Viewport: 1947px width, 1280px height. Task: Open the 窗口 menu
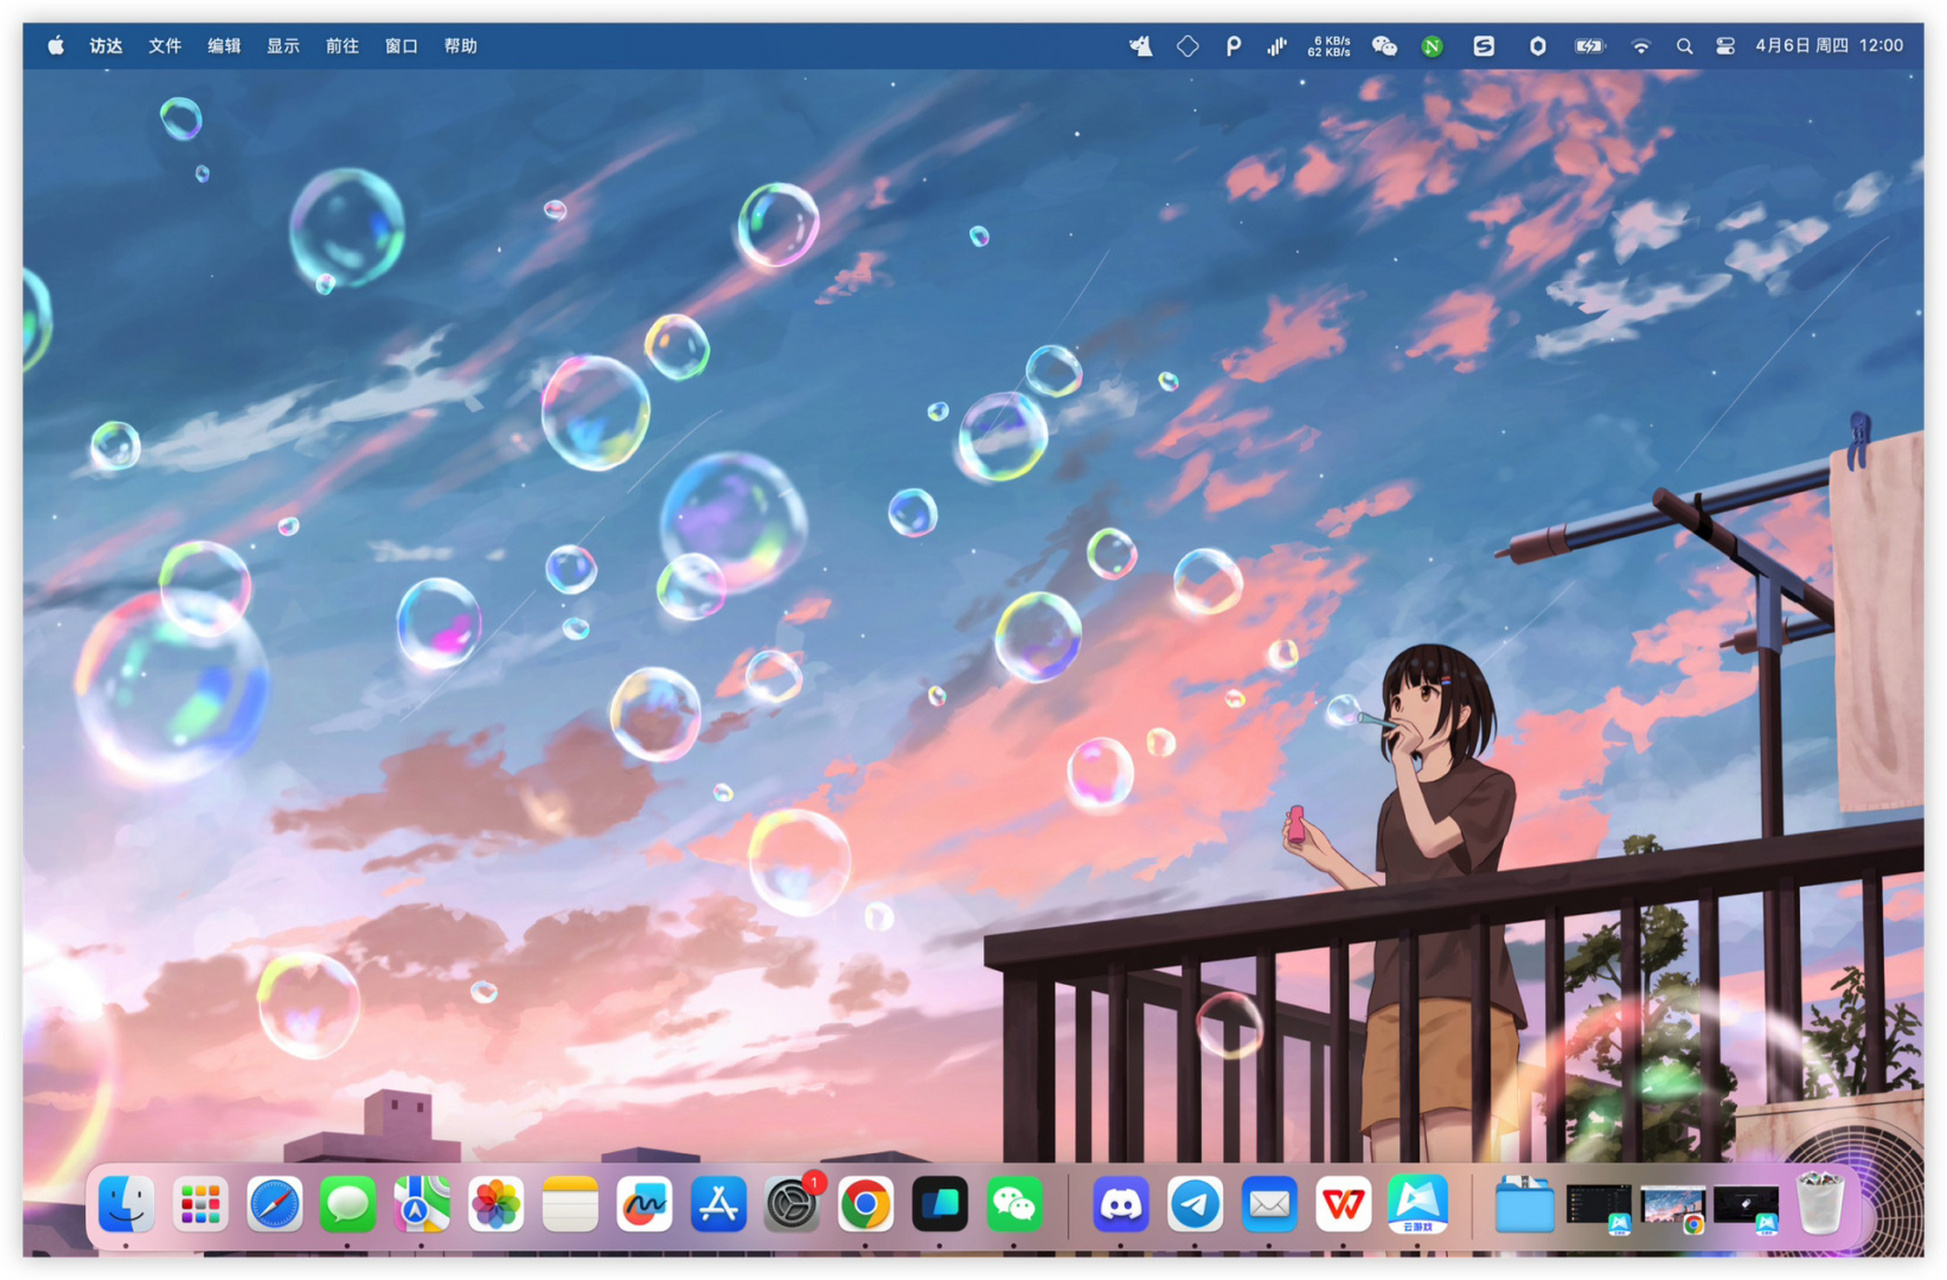click(x=401, y=46)
